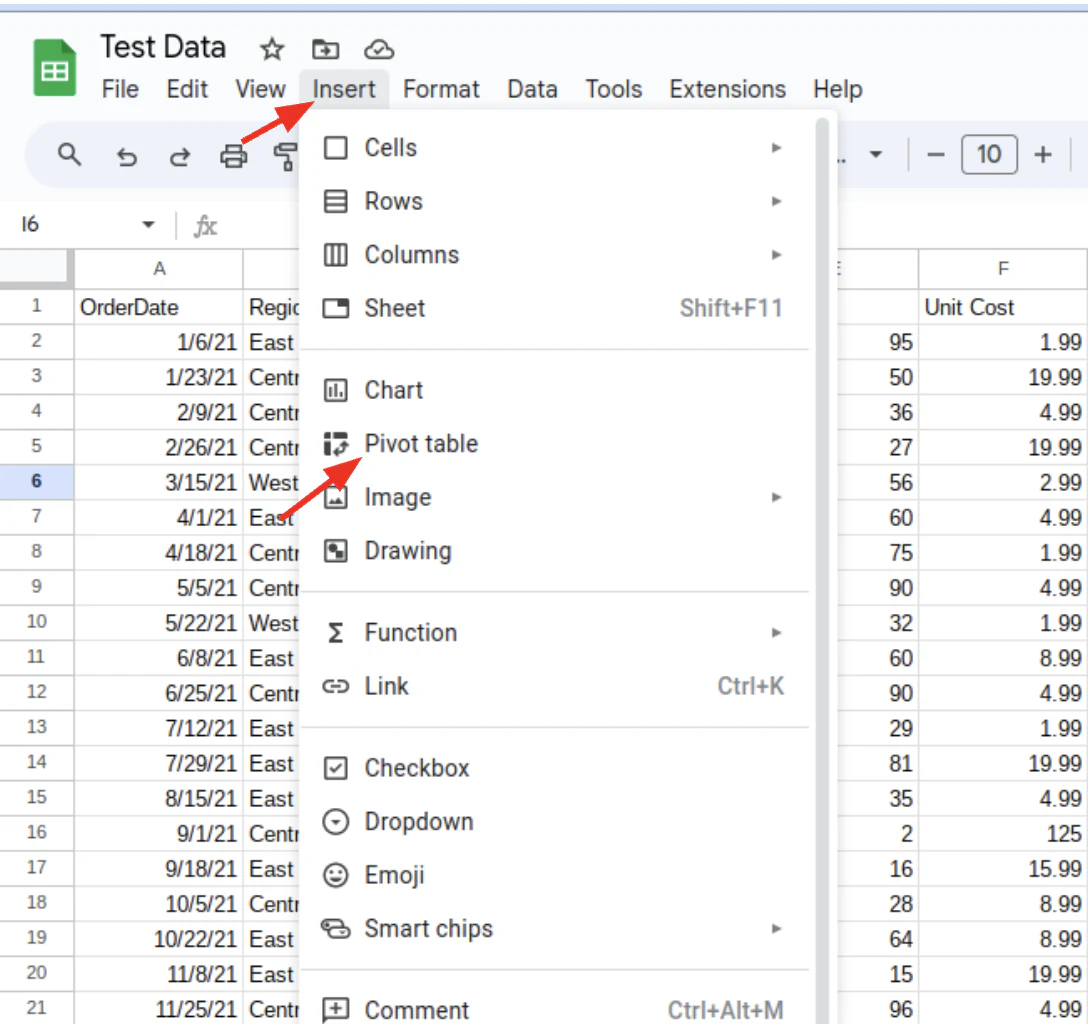Star the Test Data document
The height and width of the screenshot is (1034, 1088).
(x=272, y=49)
